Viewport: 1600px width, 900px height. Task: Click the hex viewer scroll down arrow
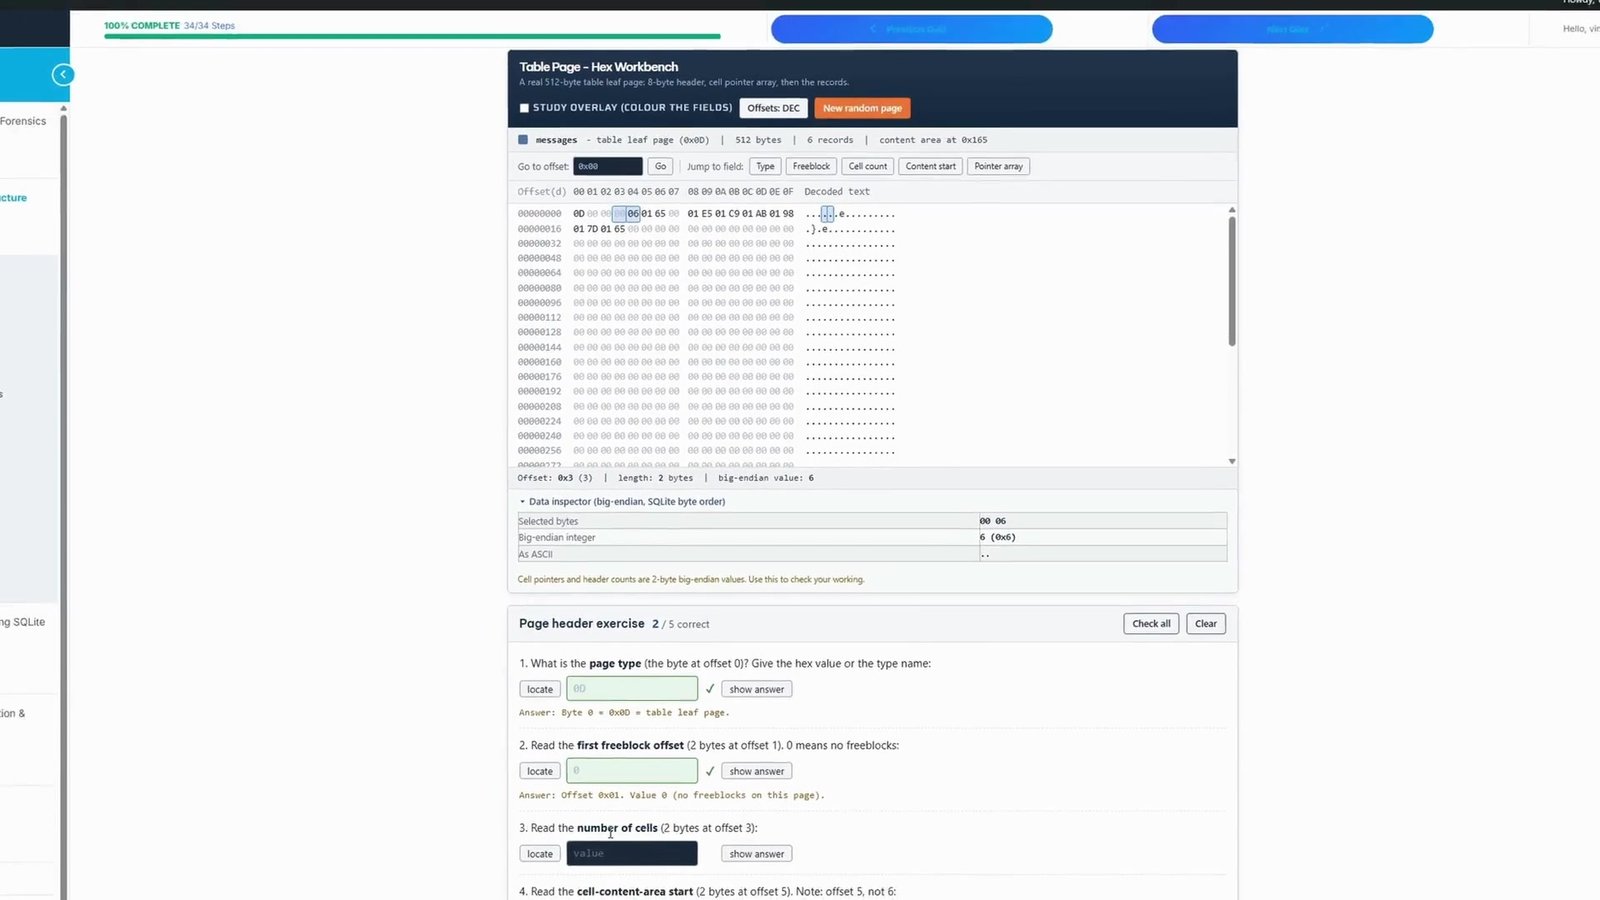click(1232, 461)
